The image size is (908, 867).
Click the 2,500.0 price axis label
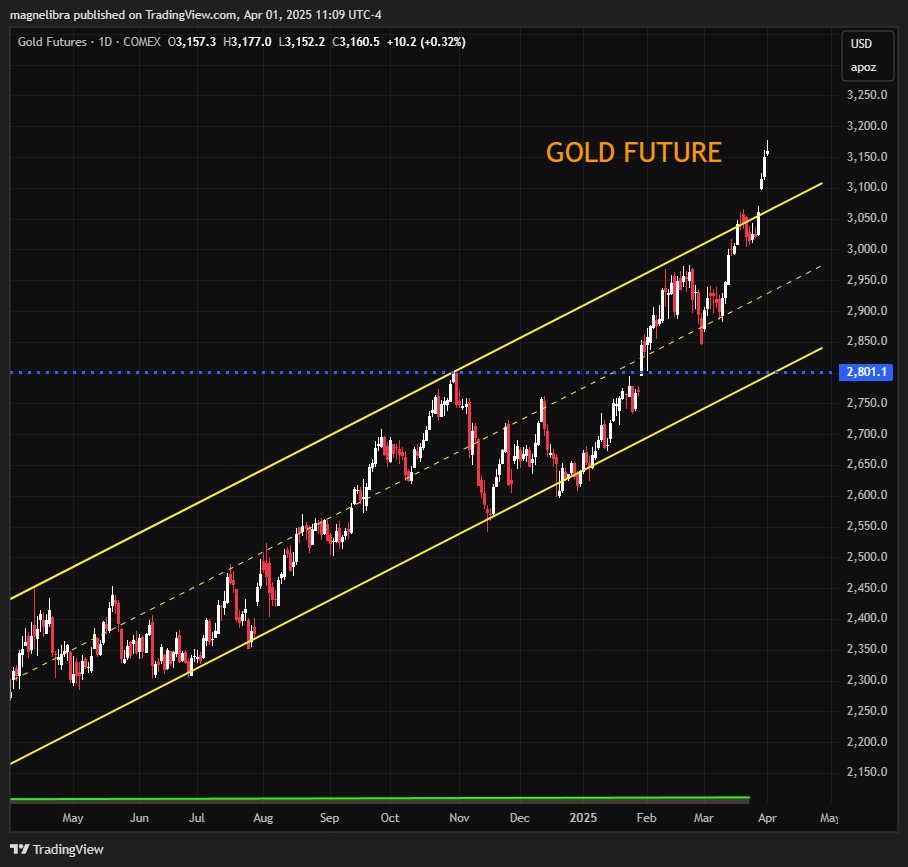pos(867,557)
